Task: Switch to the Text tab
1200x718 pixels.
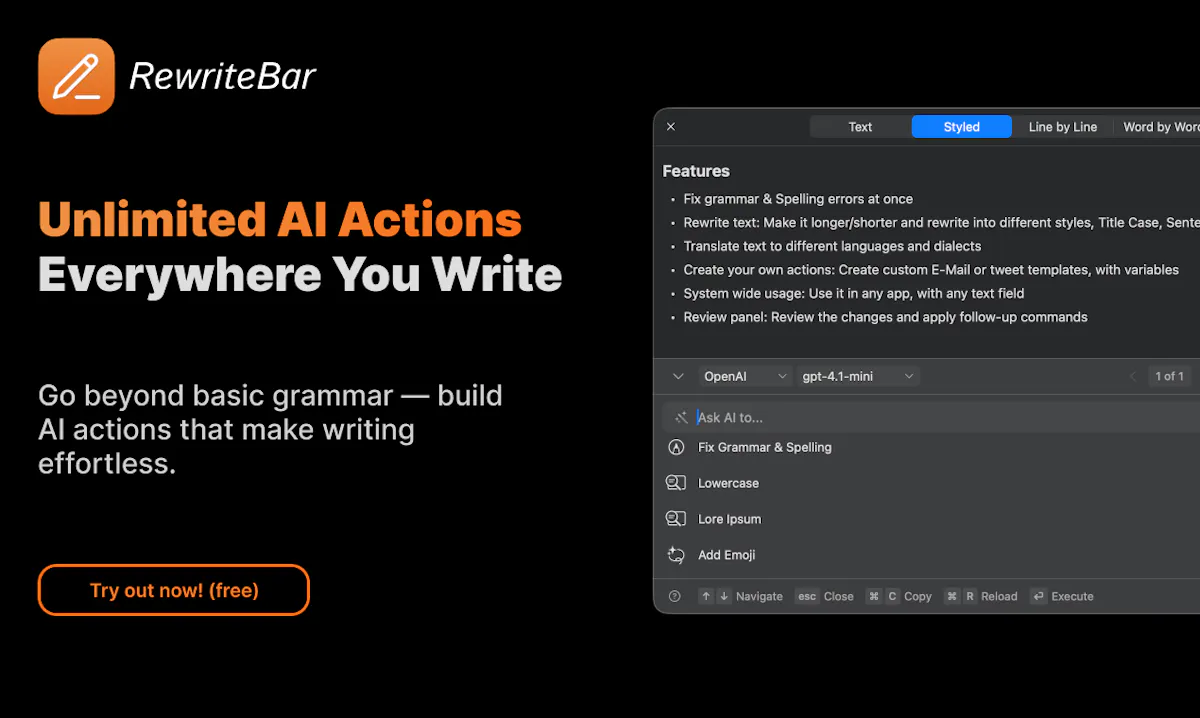Action: [x=860, y=127]
